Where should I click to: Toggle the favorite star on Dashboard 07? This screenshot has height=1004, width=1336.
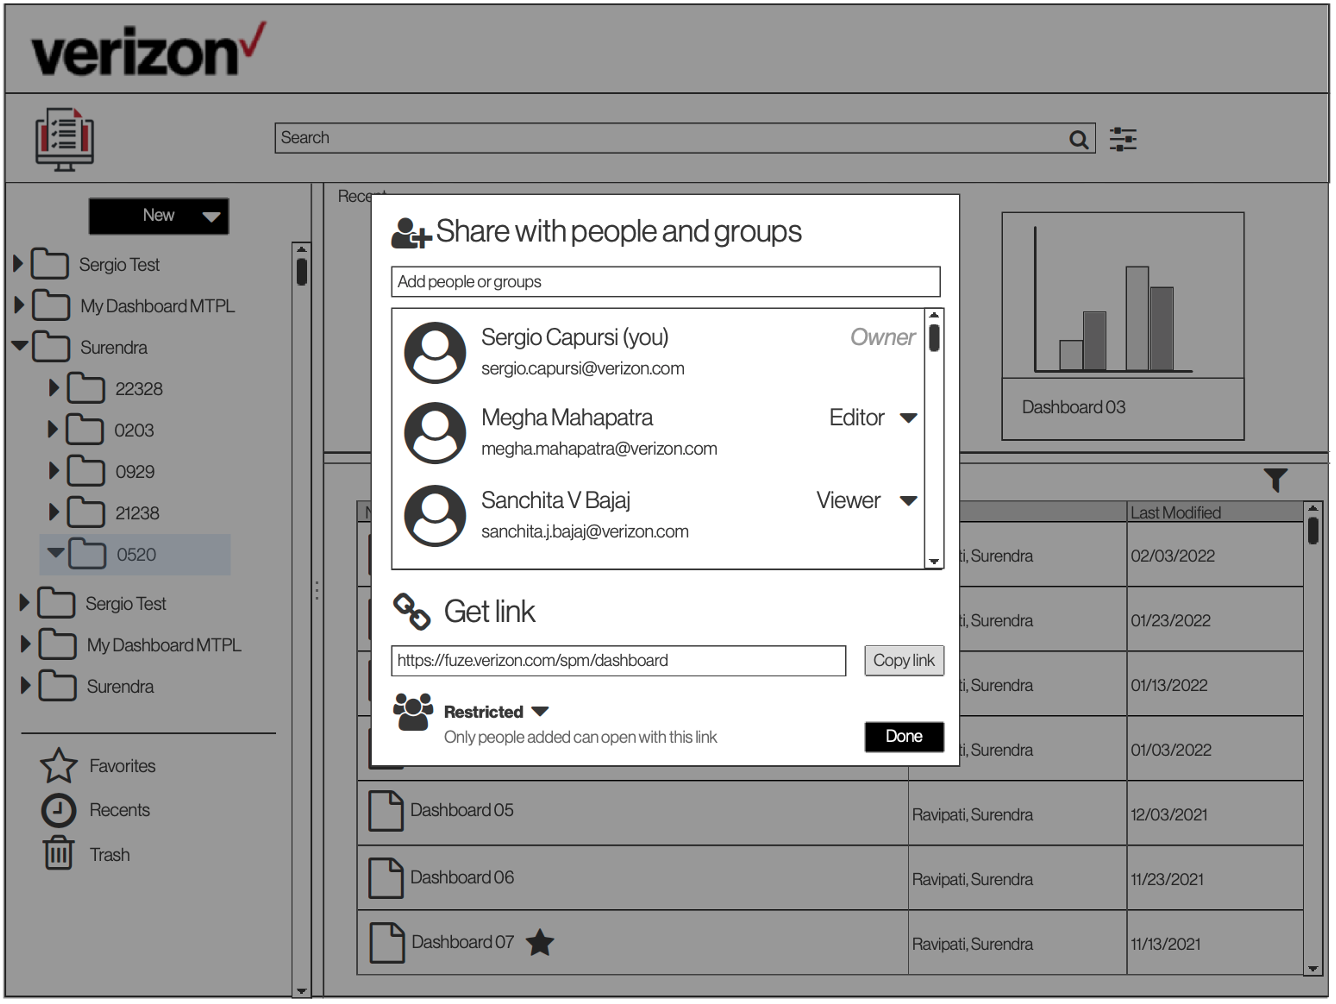click(x=540, y=943)
